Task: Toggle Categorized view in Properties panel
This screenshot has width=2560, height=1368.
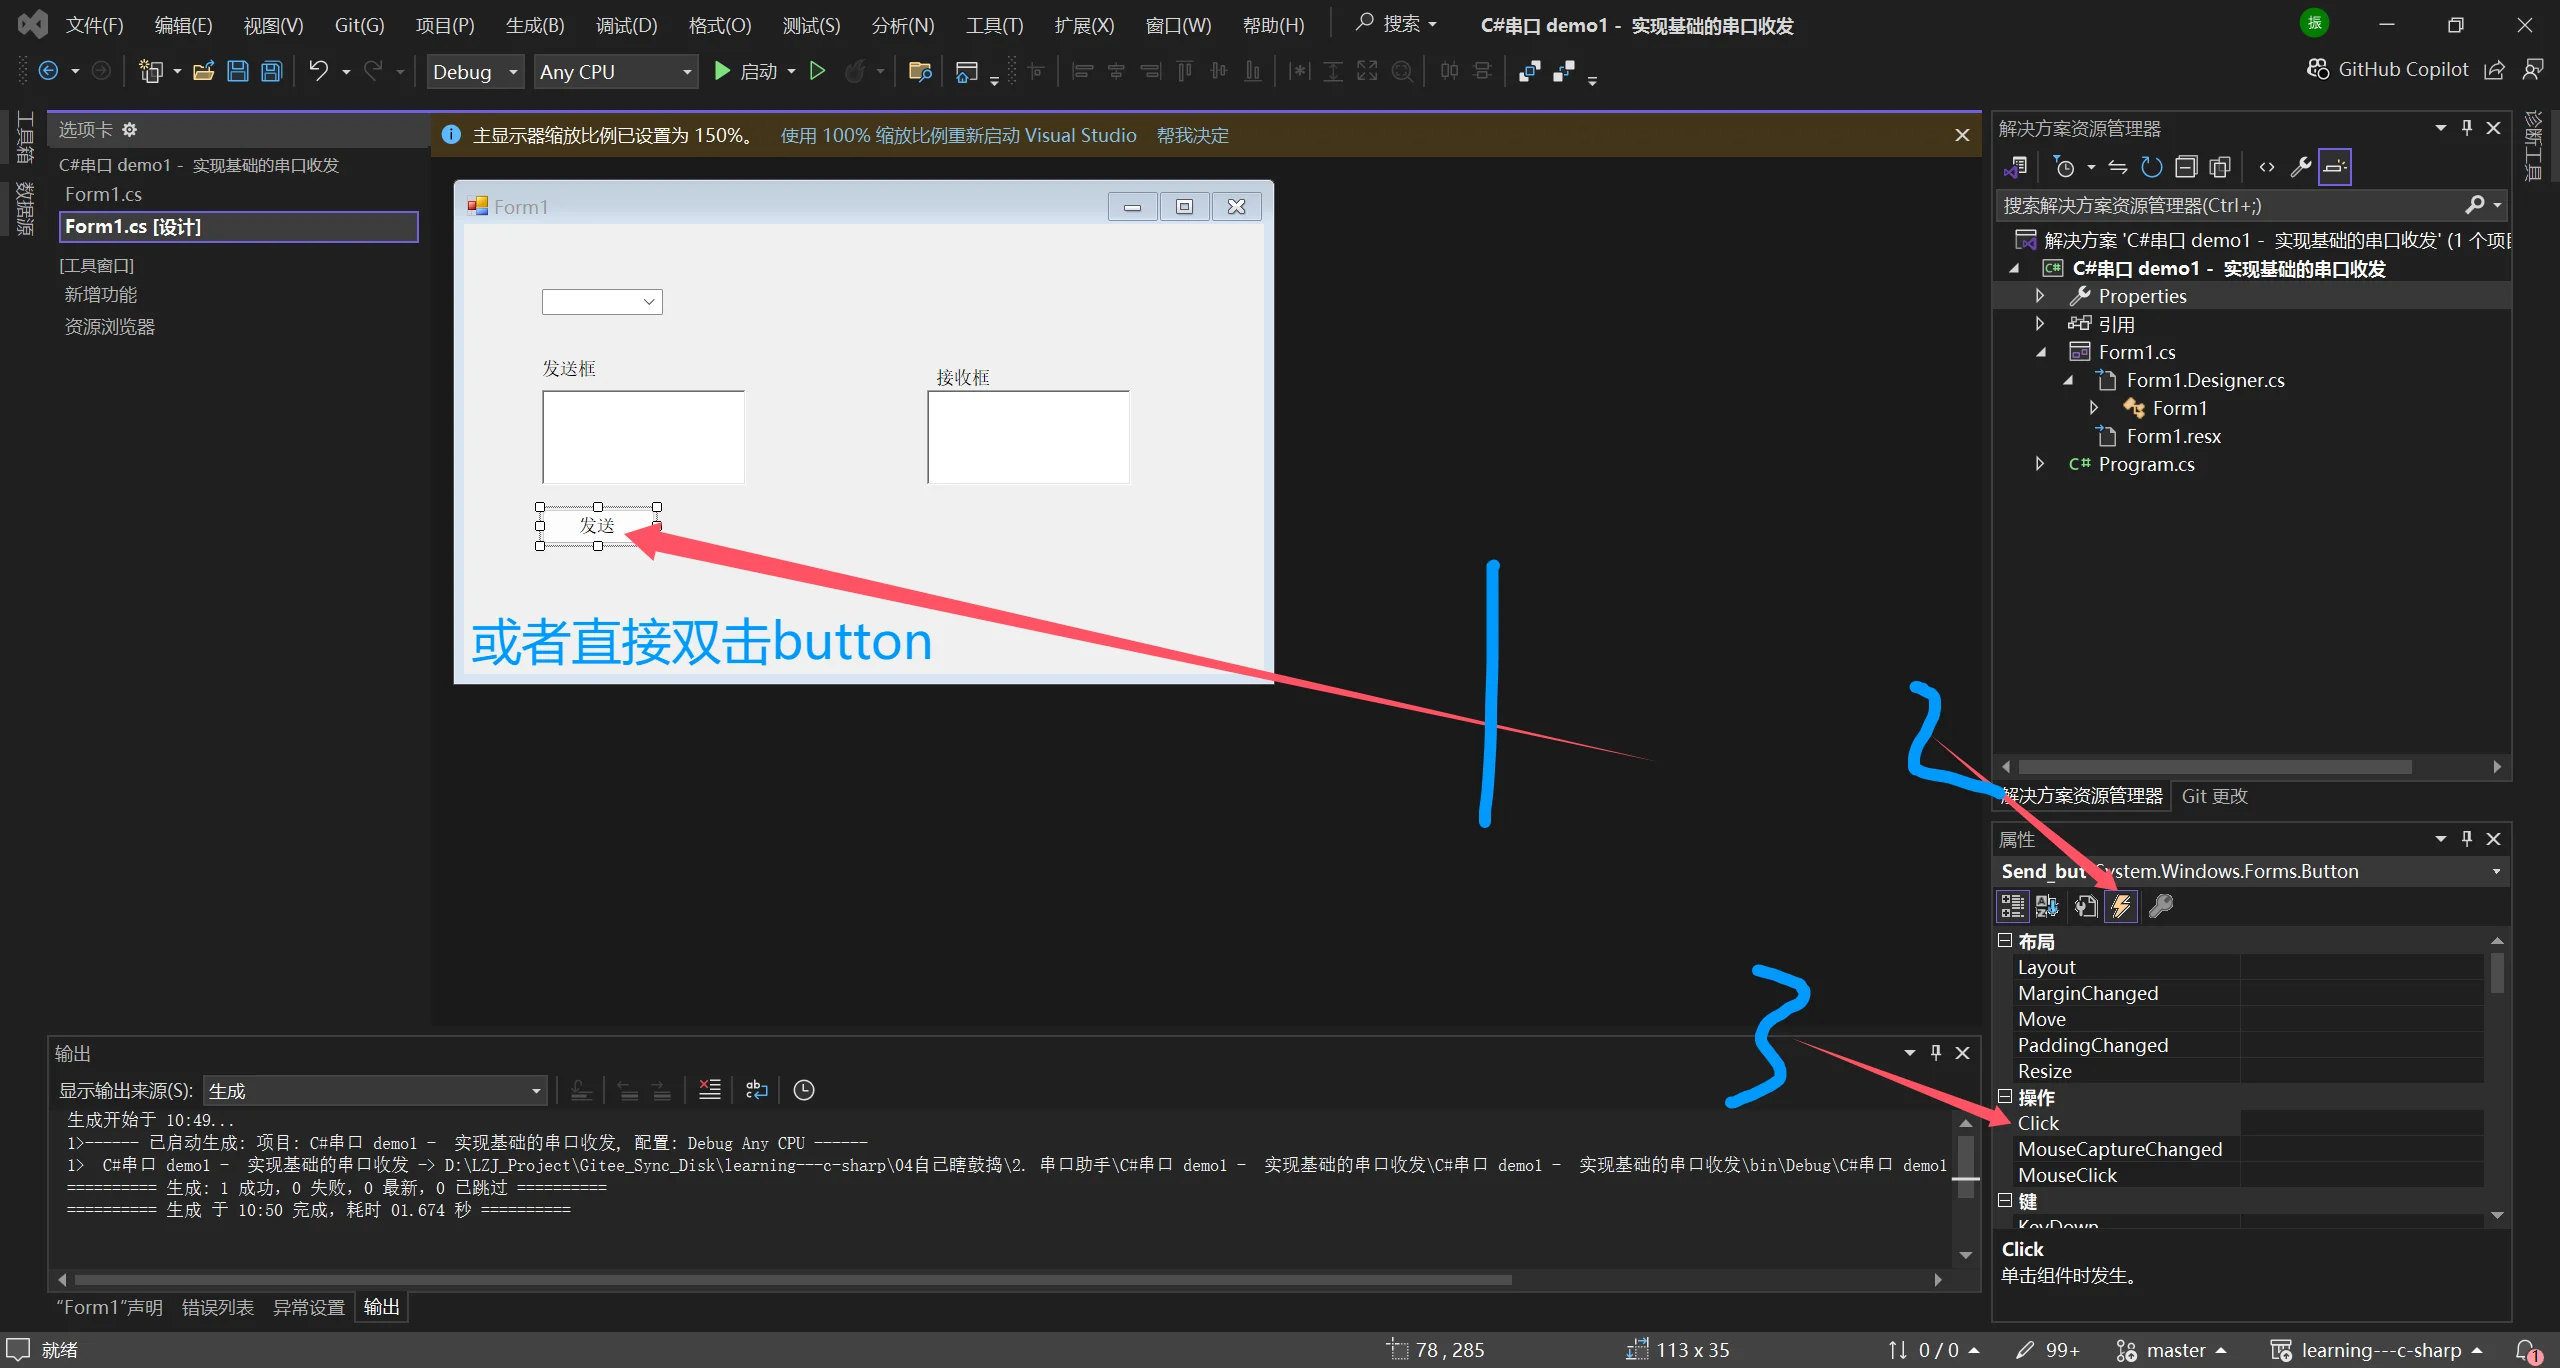Action: [2012, 907]
